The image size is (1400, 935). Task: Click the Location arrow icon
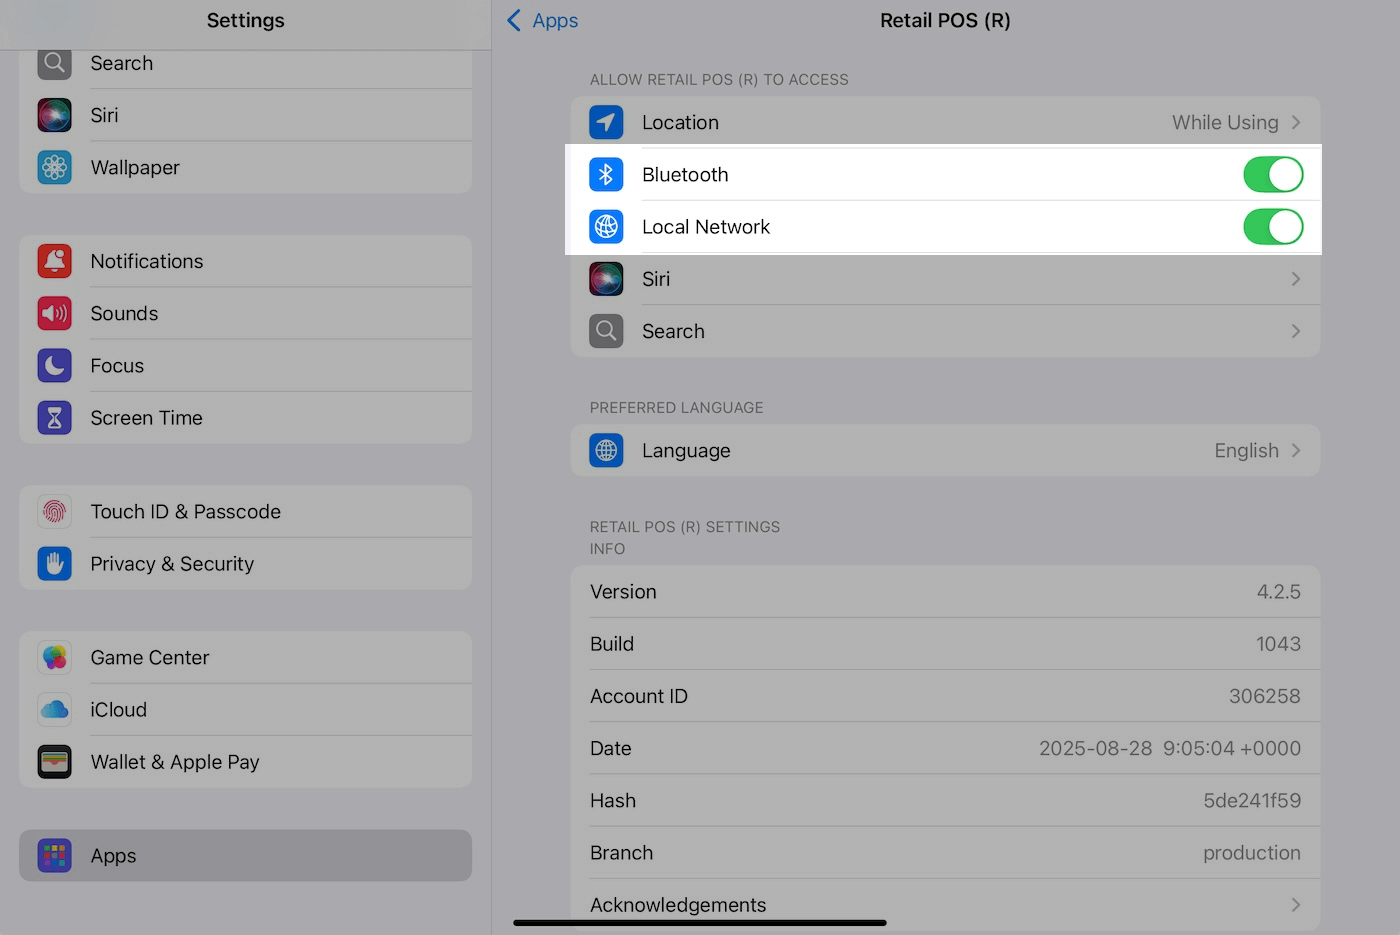606,122
